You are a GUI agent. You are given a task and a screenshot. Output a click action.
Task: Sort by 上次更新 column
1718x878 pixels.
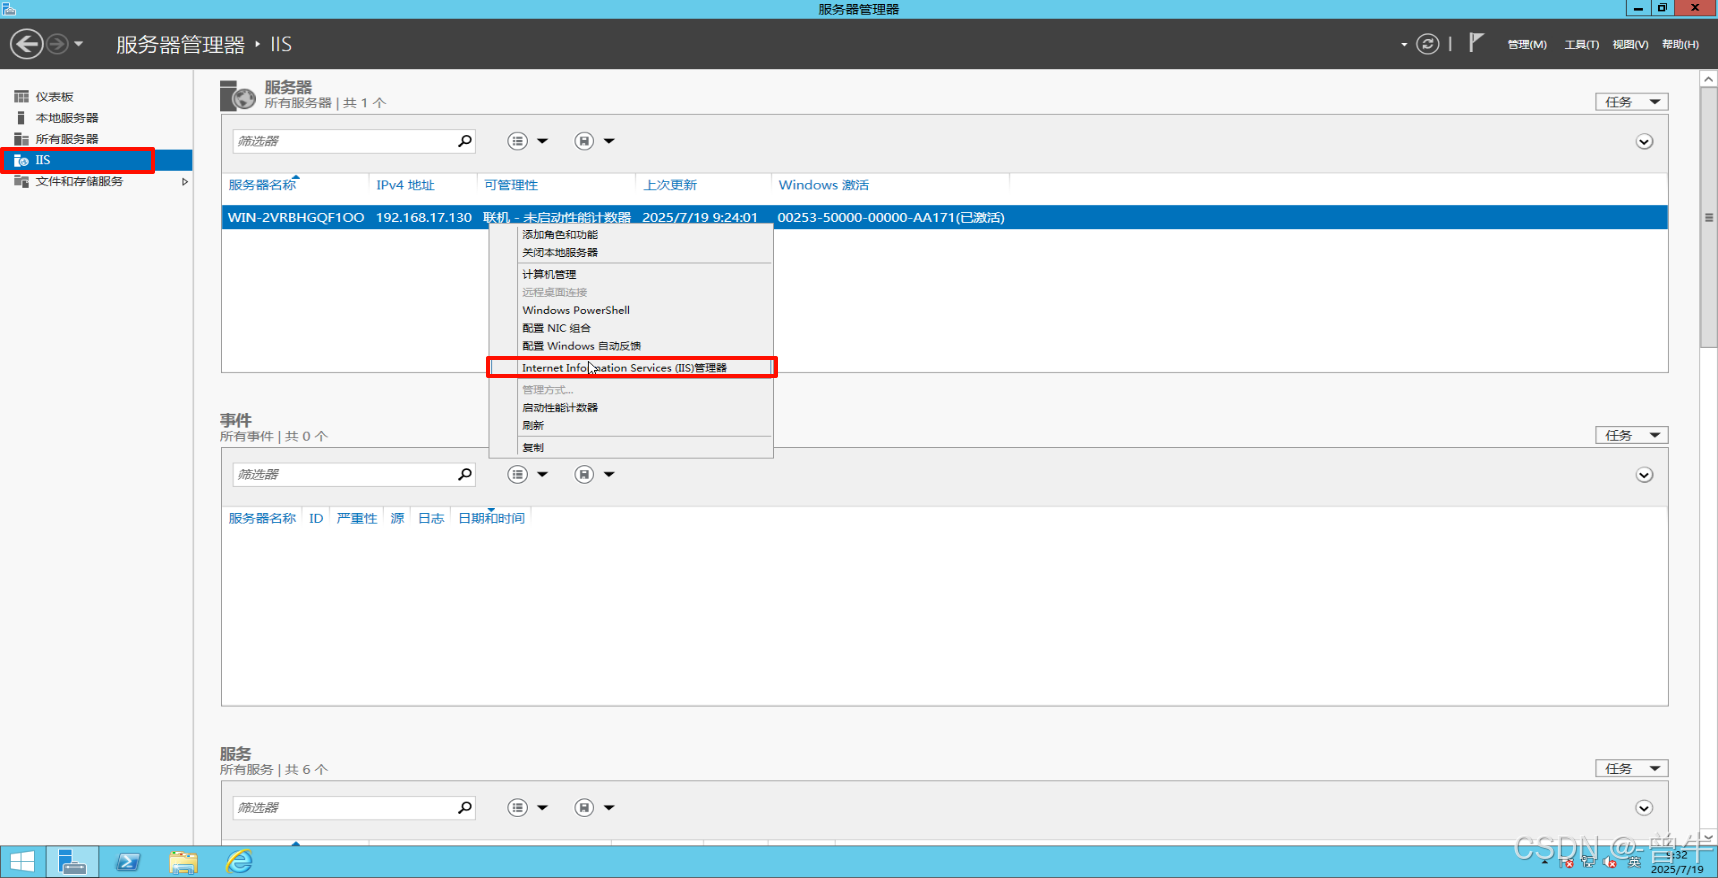click(x=670, y=185)
